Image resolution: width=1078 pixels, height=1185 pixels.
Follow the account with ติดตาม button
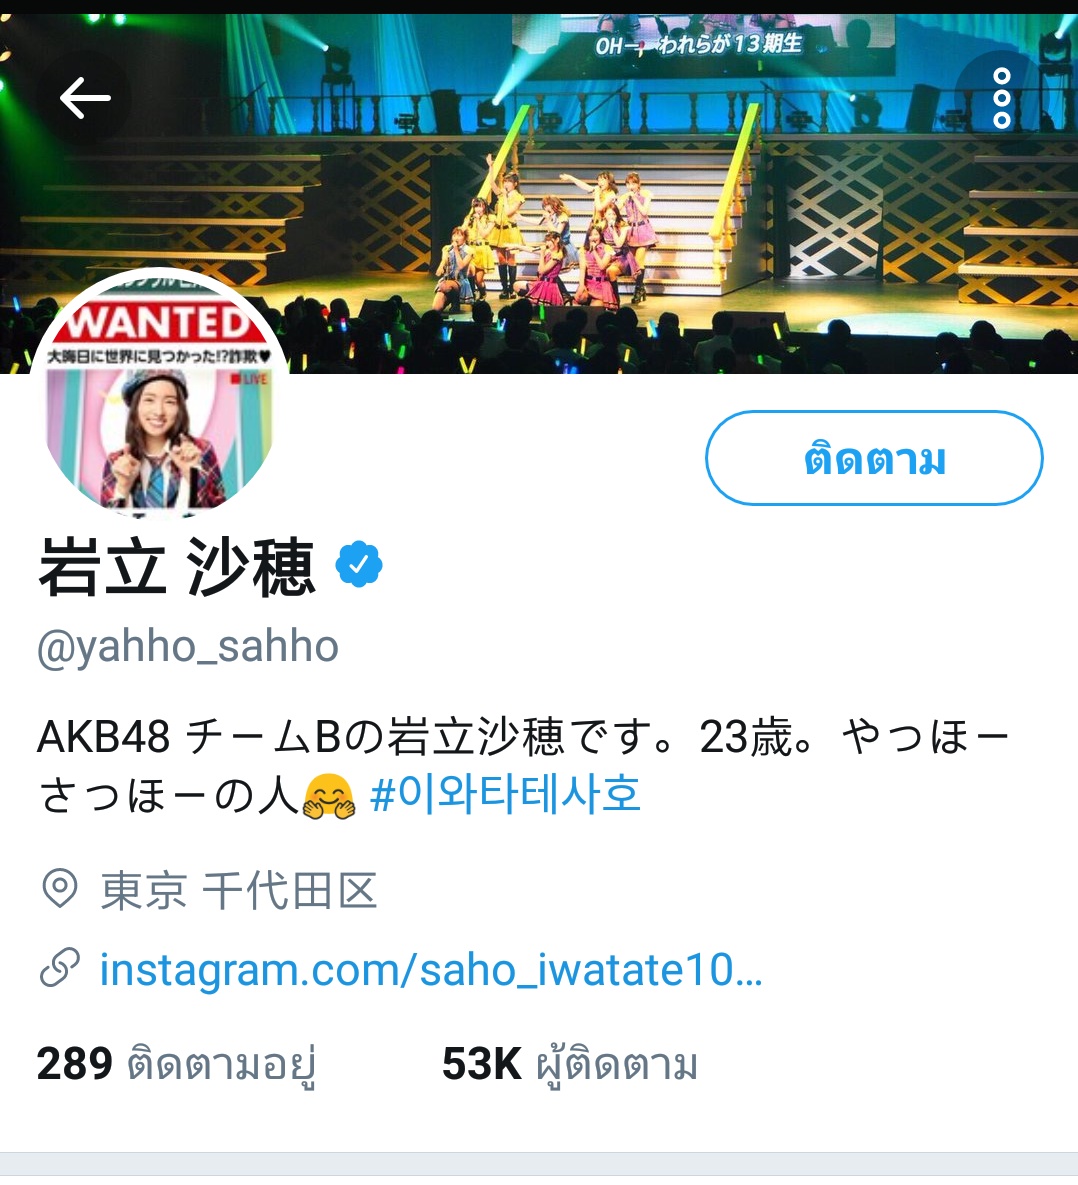coord(874,458)
